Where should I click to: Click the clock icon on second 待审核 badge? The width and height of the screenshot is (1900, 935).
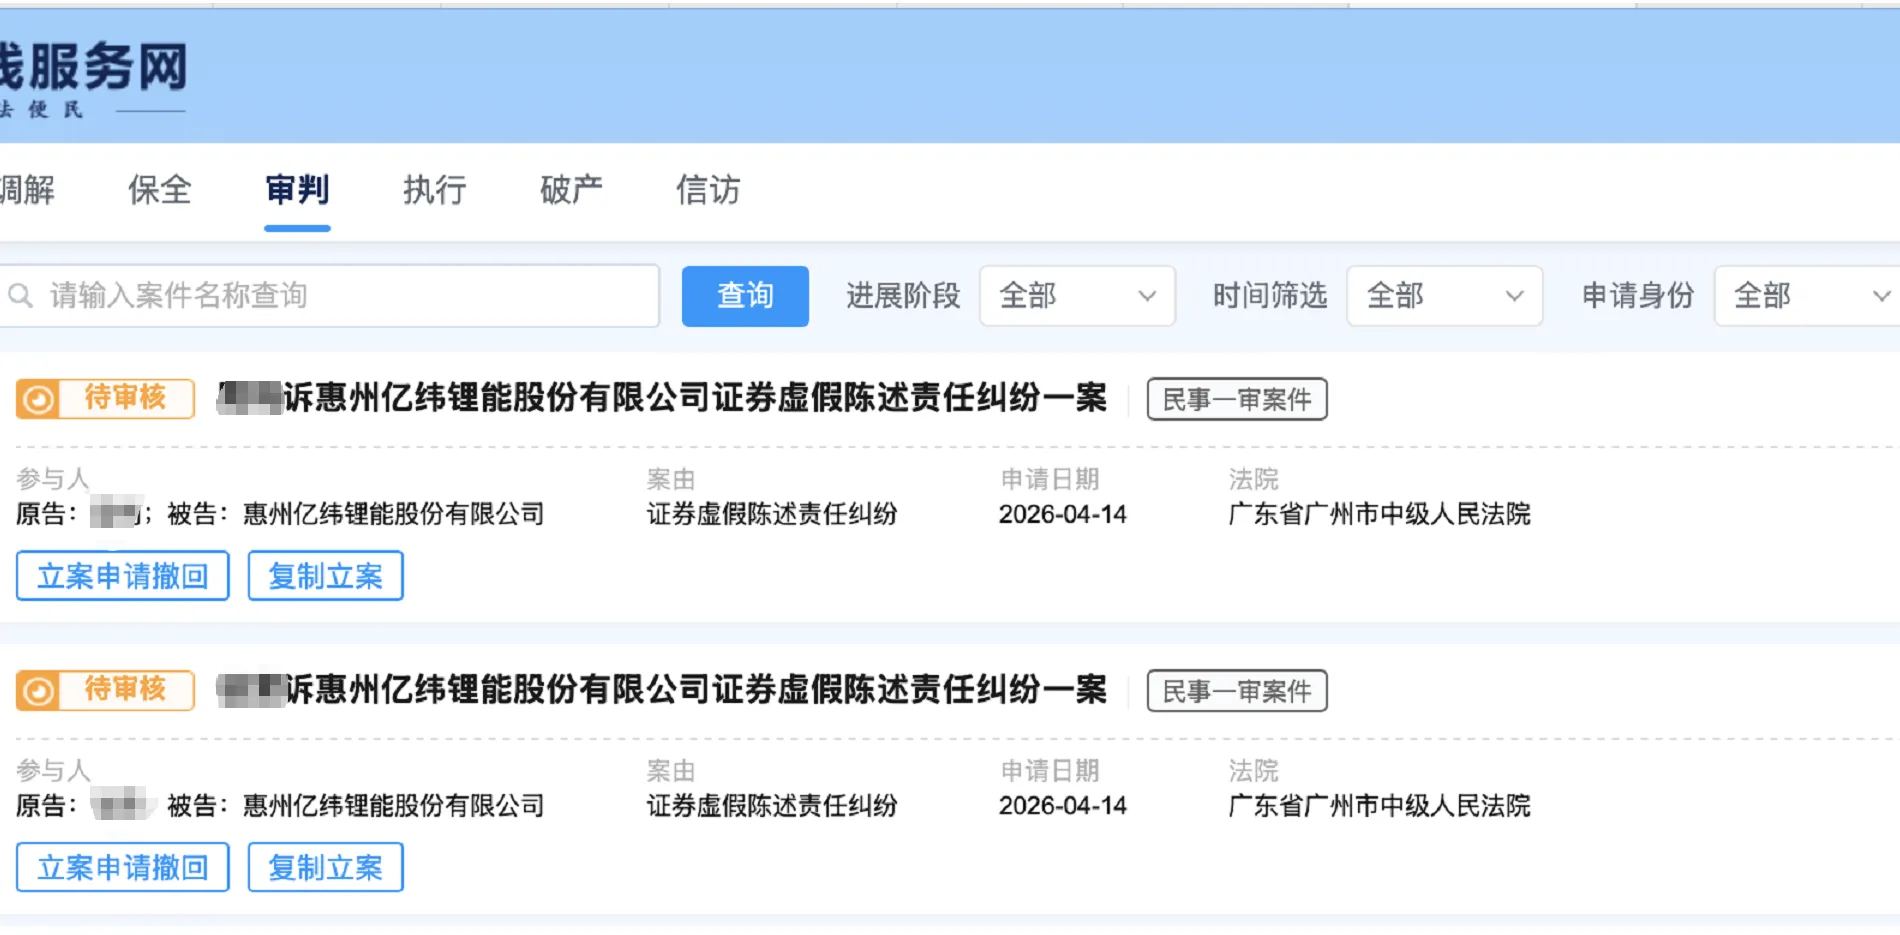(x=38, y=691)
